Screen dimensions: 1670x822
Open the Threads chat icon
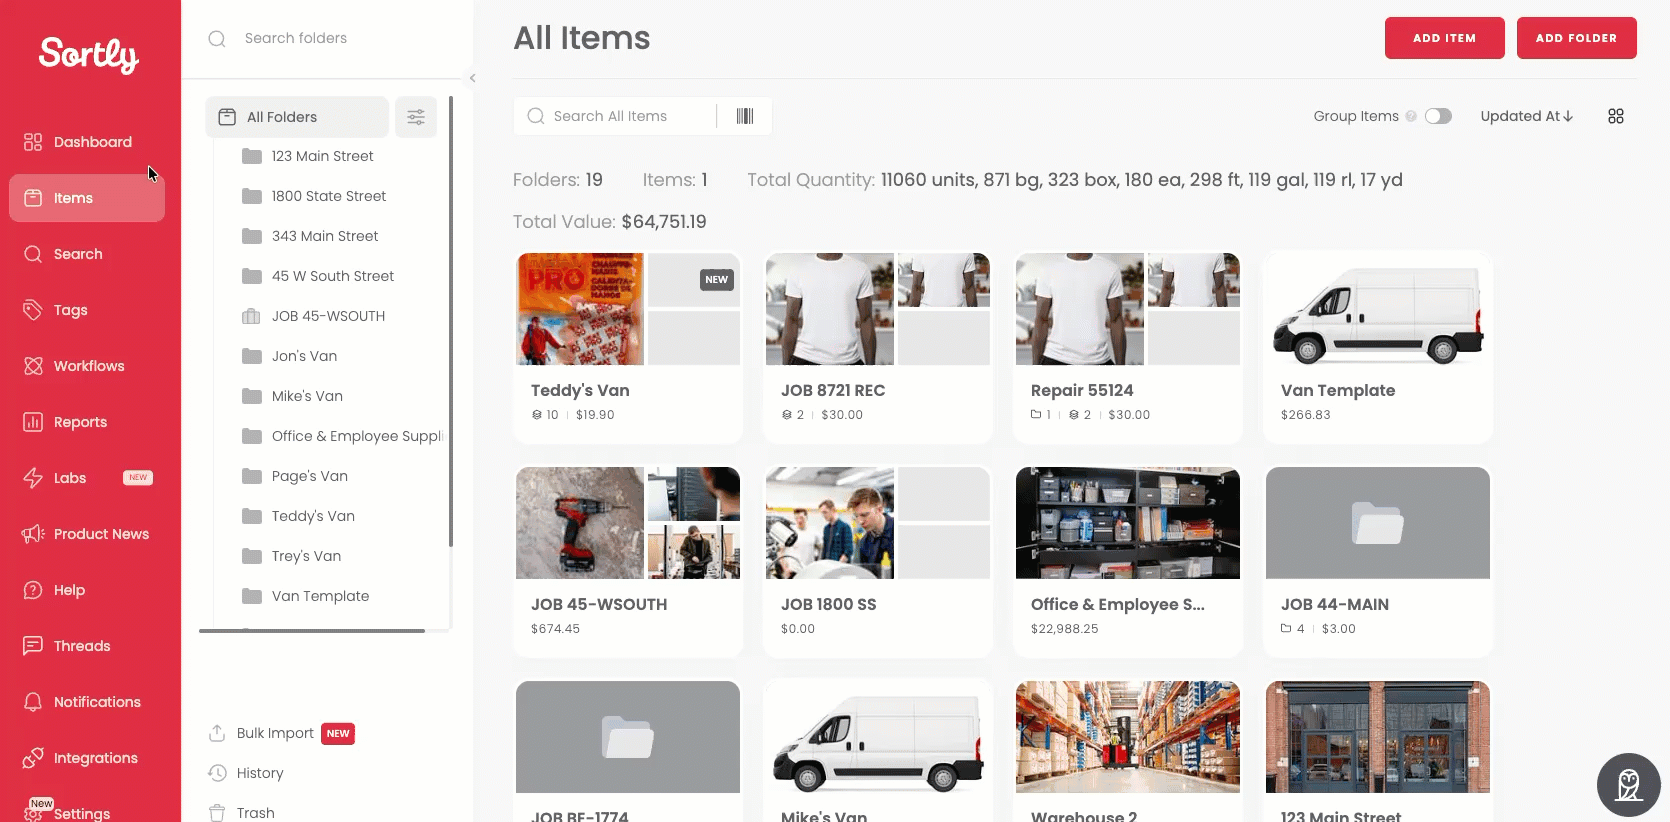[33, 646]
